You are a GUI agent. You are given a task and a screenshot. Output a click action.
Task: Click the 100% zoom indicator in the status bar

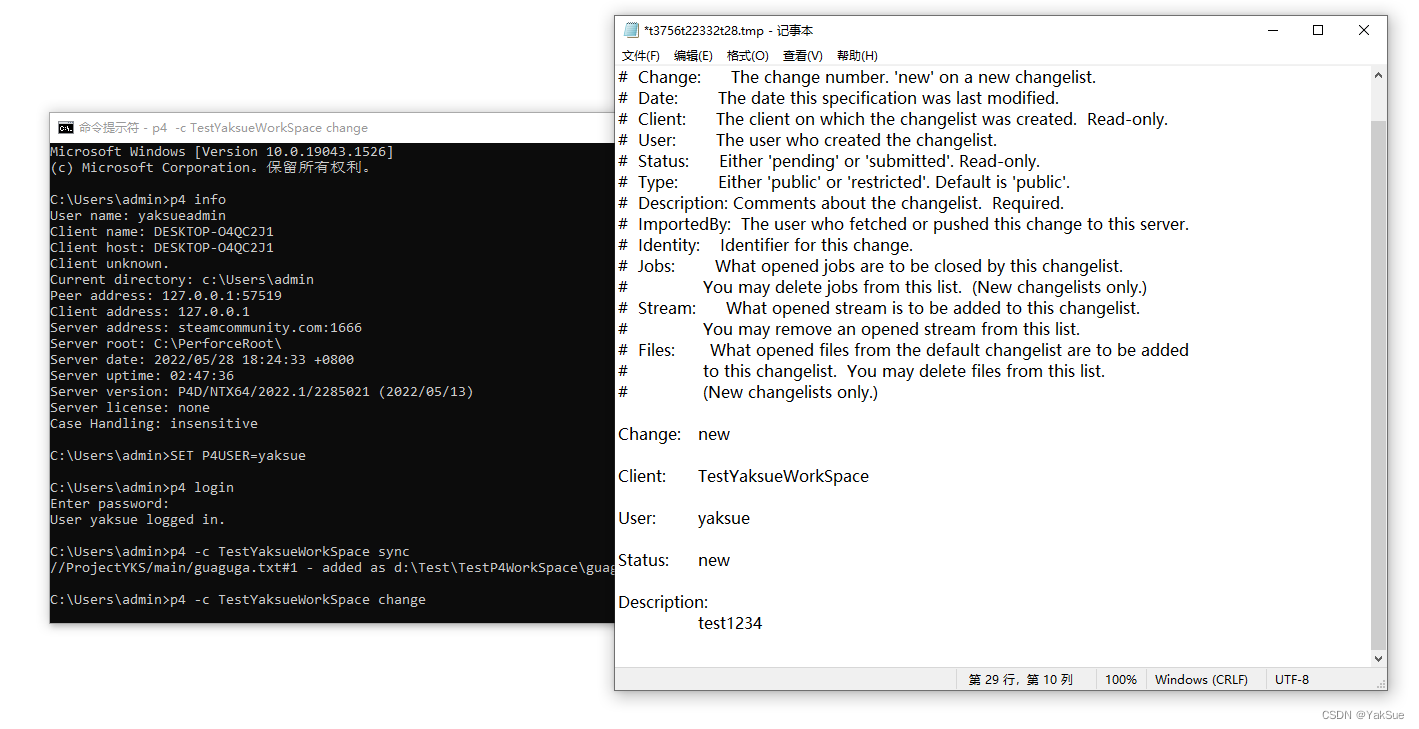(1121, 679)
